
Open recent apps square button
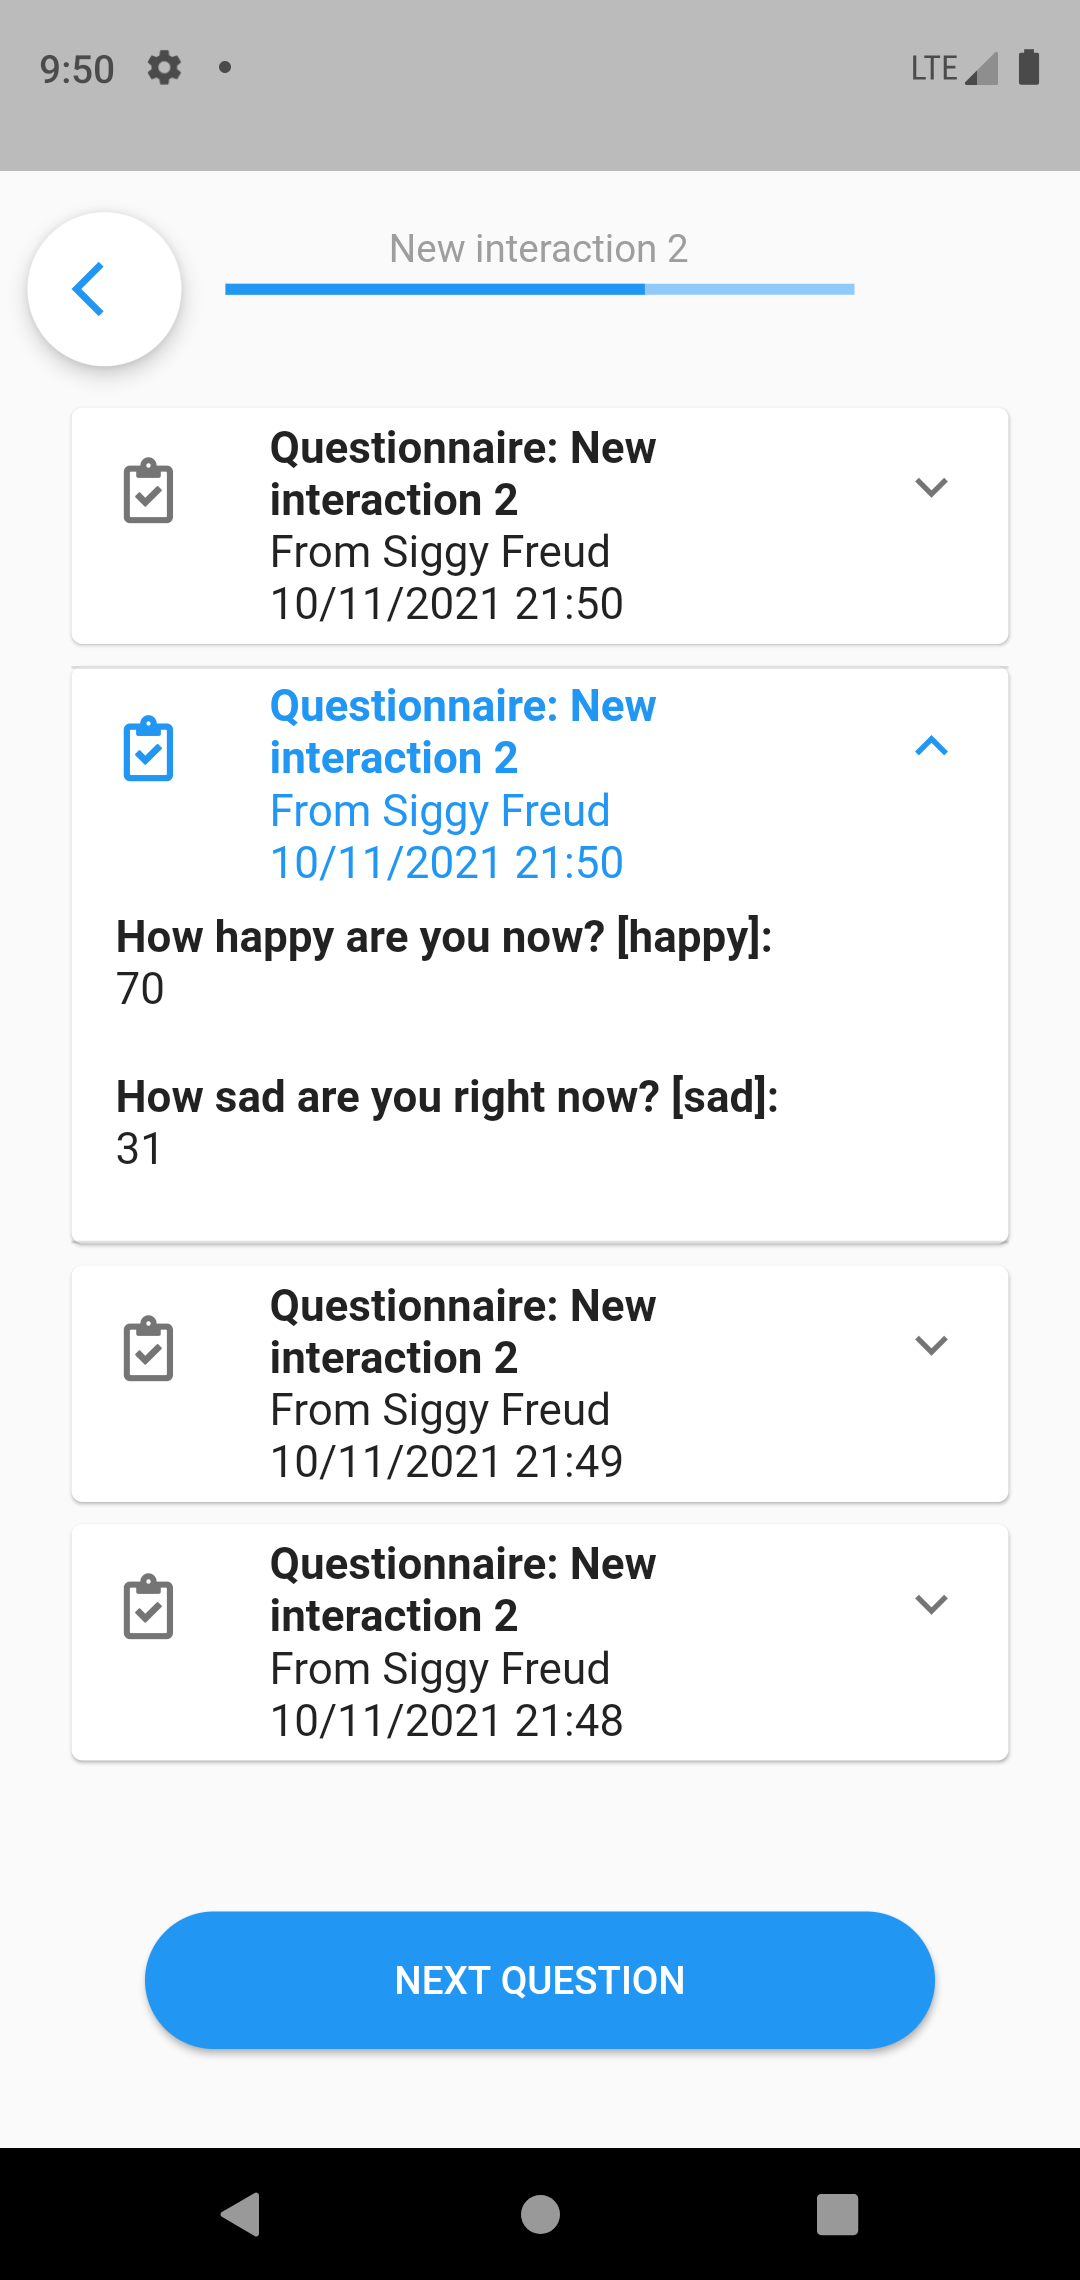coord(837,2214)
